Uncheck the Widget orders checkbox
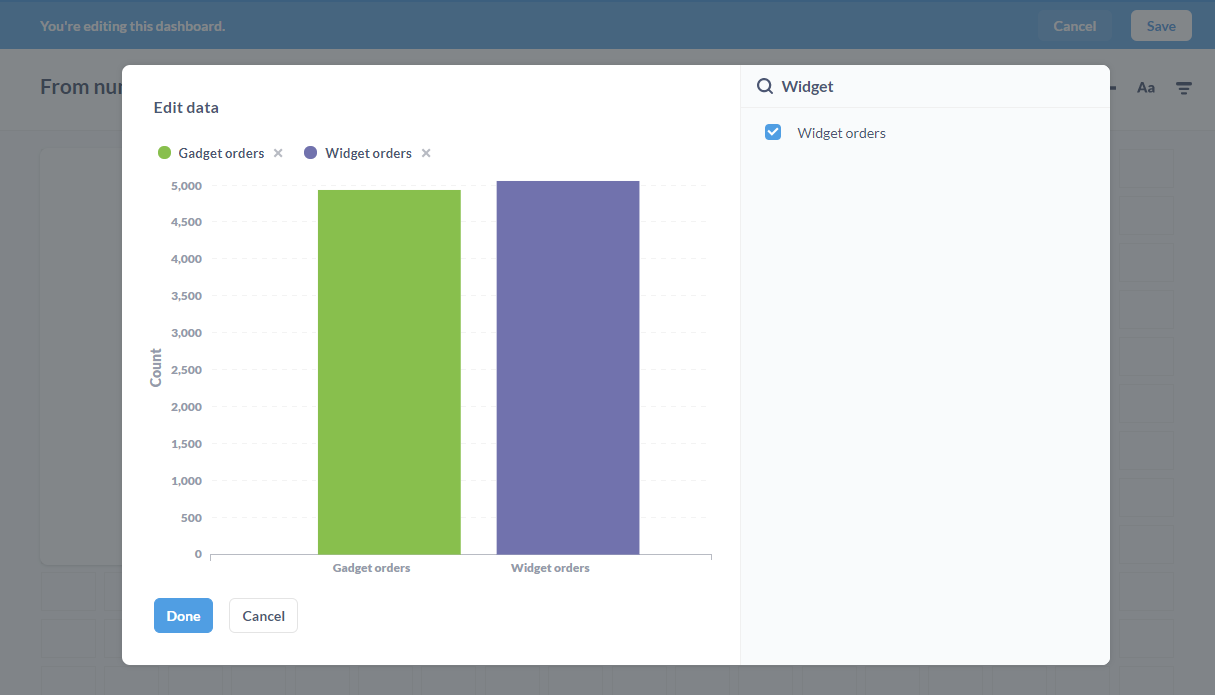Viewport: 1215px width, 695px height. pyautogui.click(x=773, y=132)
